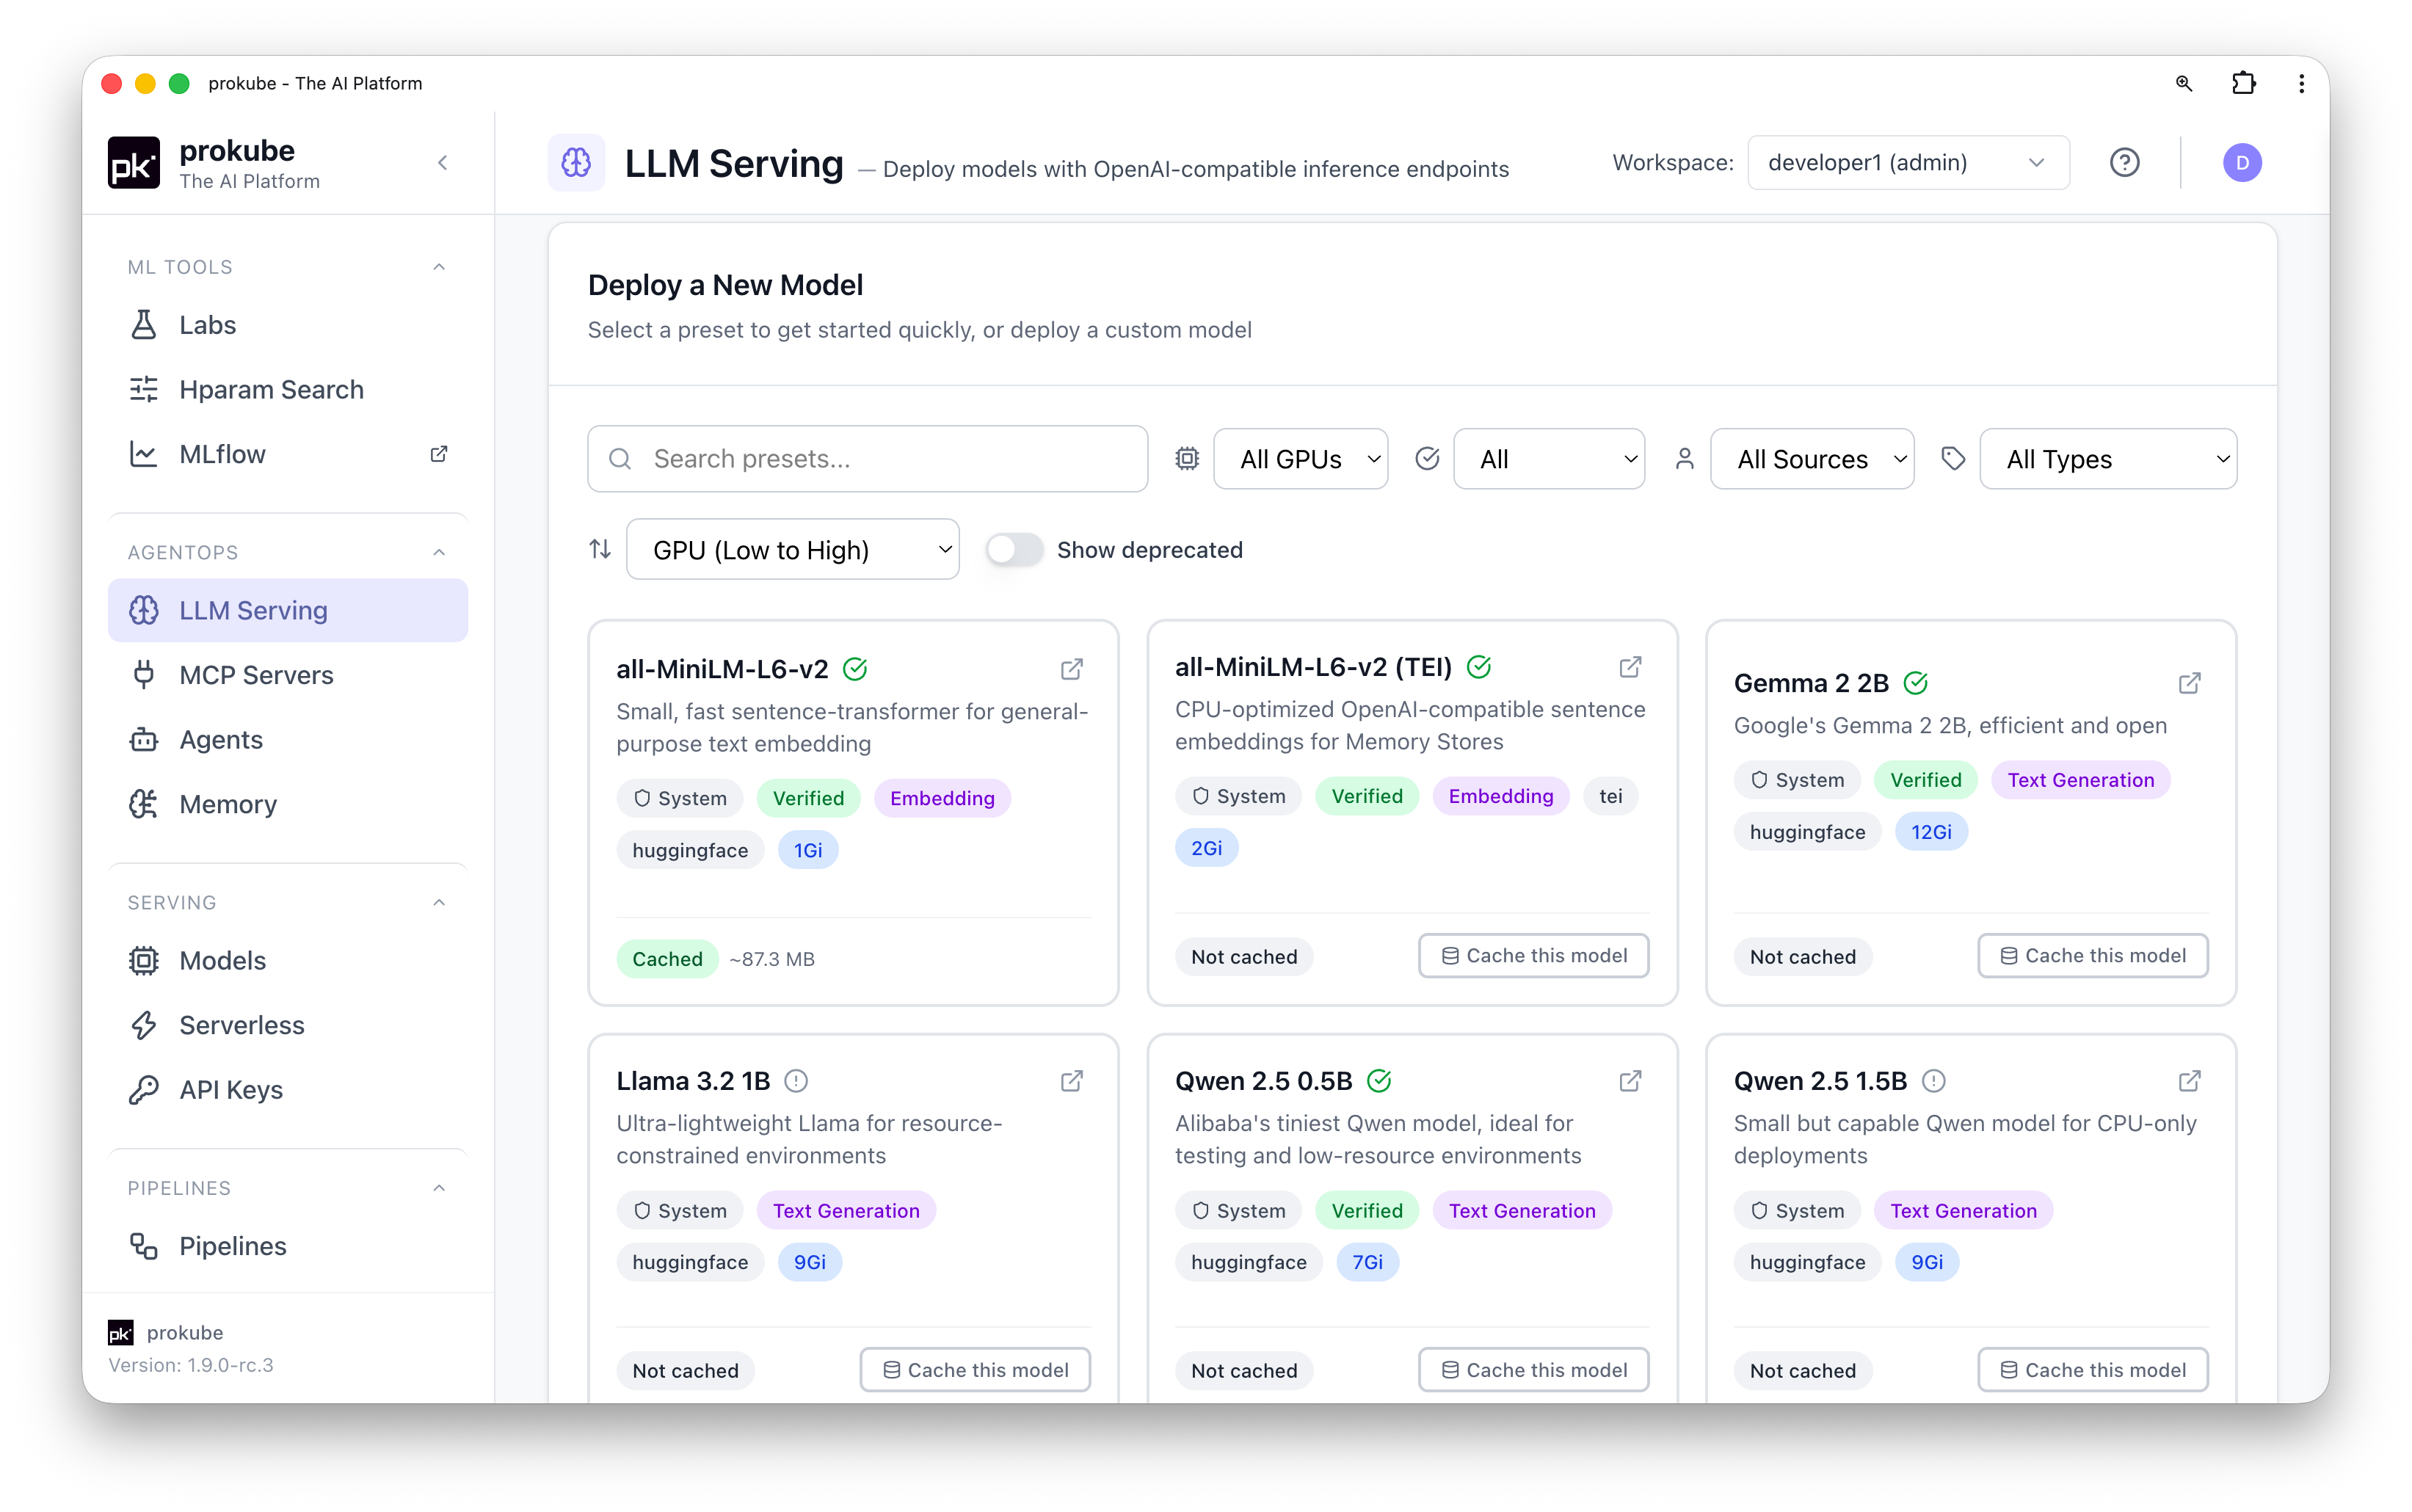
Task: Click the zoom magnifier icon in title bar
Action: [x=2184, y=83]
